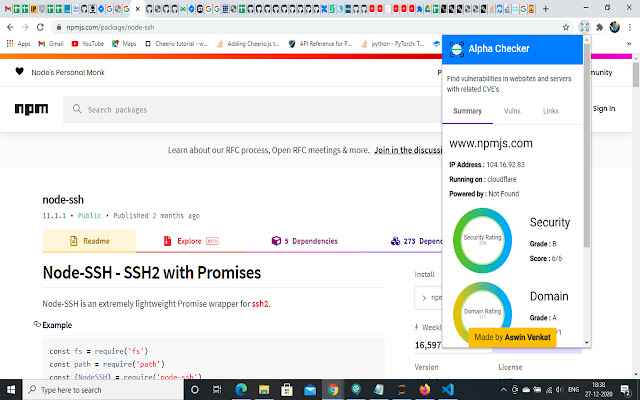
Task: Open the Chrome three-dot menu
Action: 630,27
